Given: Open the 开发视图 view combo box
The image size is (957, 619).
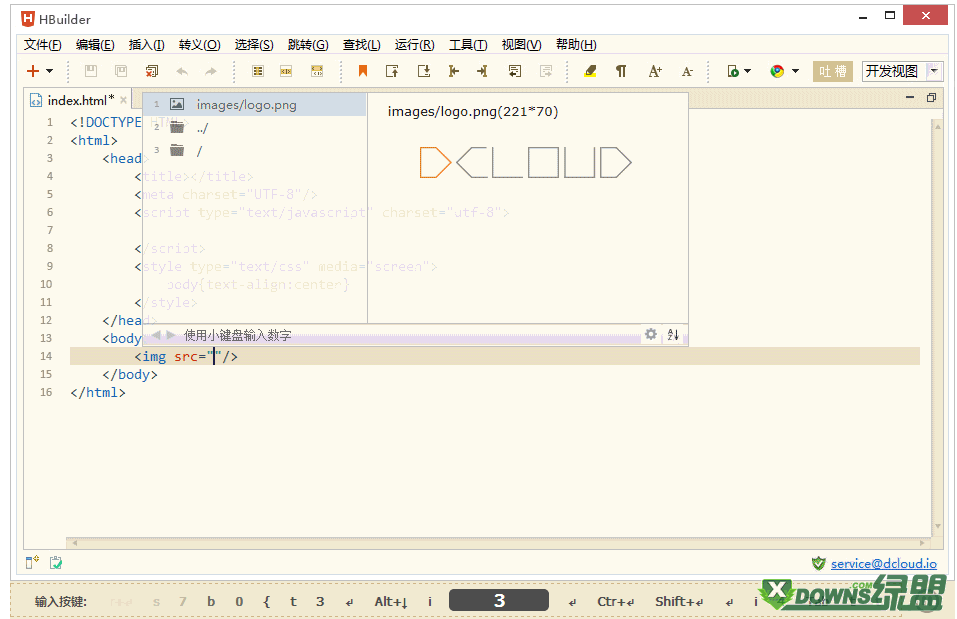Looking at the screenshot, I should [x=901, y=71].
